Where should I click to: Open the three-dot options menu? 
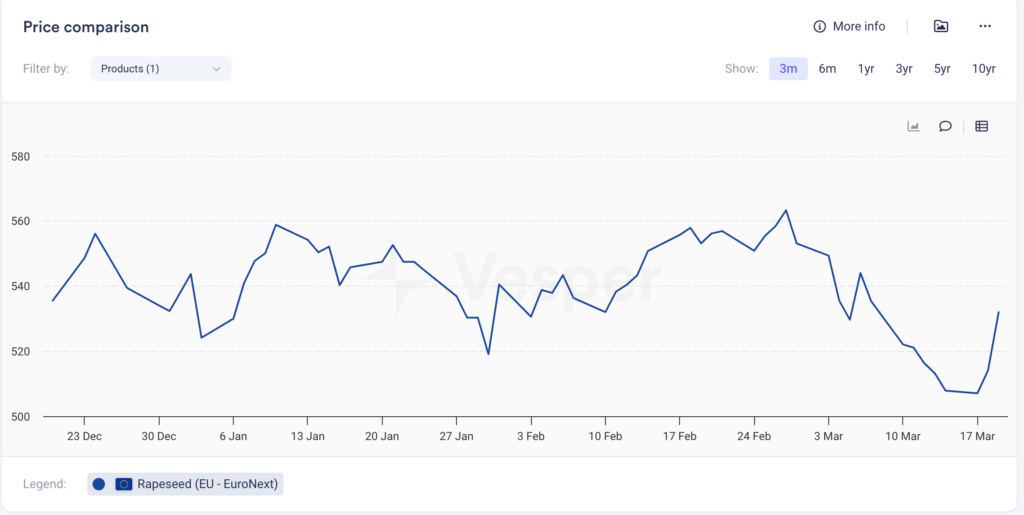point(985,27)
